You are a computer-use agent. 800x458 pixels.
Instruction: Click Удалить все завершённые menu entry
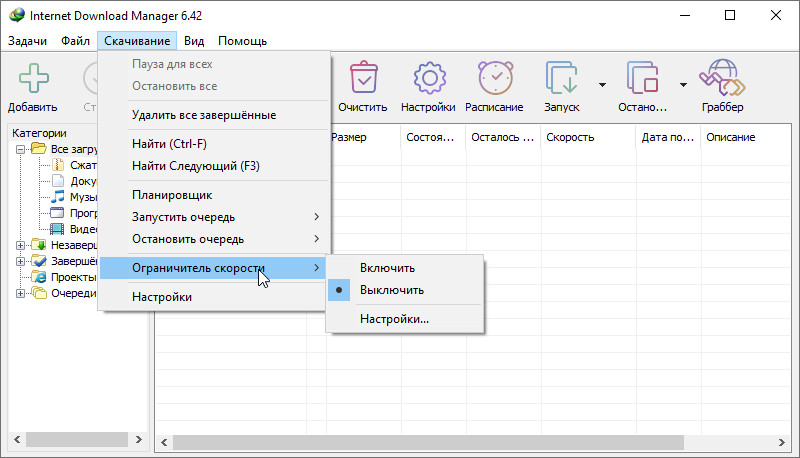[203, 115]
